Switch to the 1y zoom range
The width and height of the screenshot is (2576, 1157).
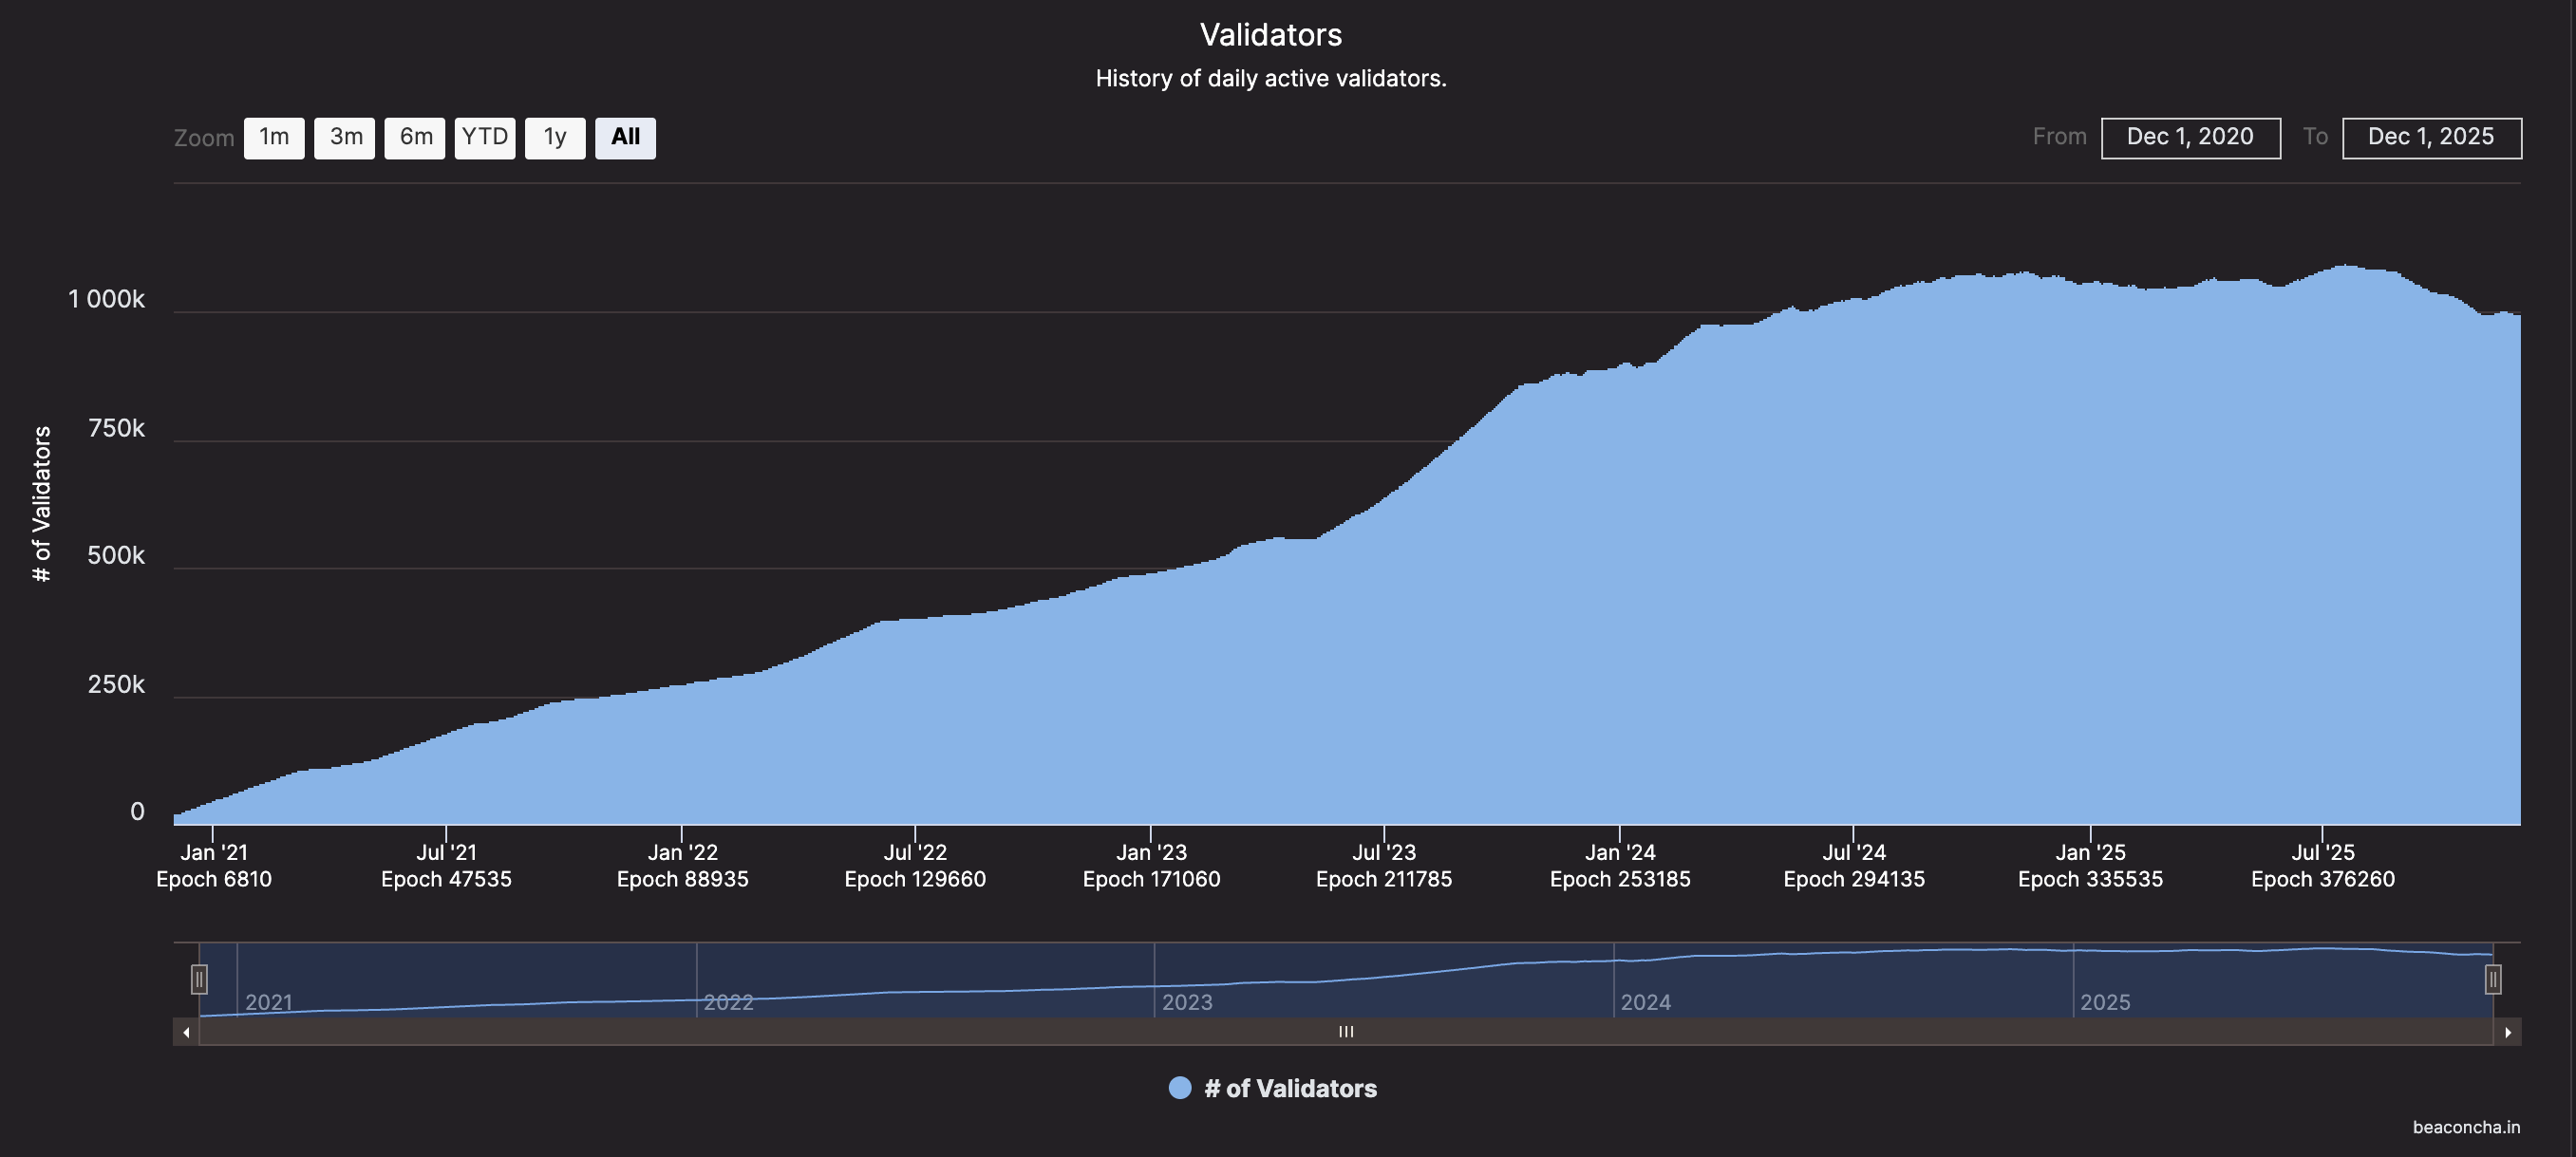pyautogui.click(x=554, y=137)
